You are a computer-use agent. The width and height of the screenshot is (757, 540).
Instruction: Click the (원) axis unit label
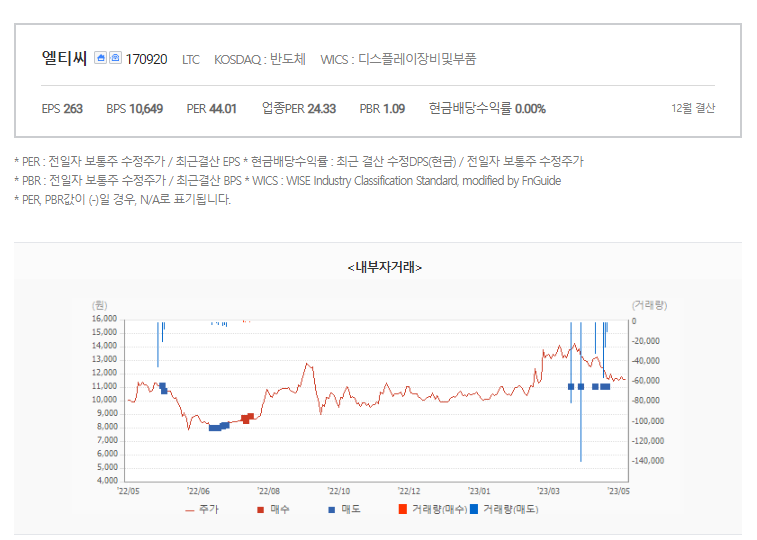click(x=99, y=305)
